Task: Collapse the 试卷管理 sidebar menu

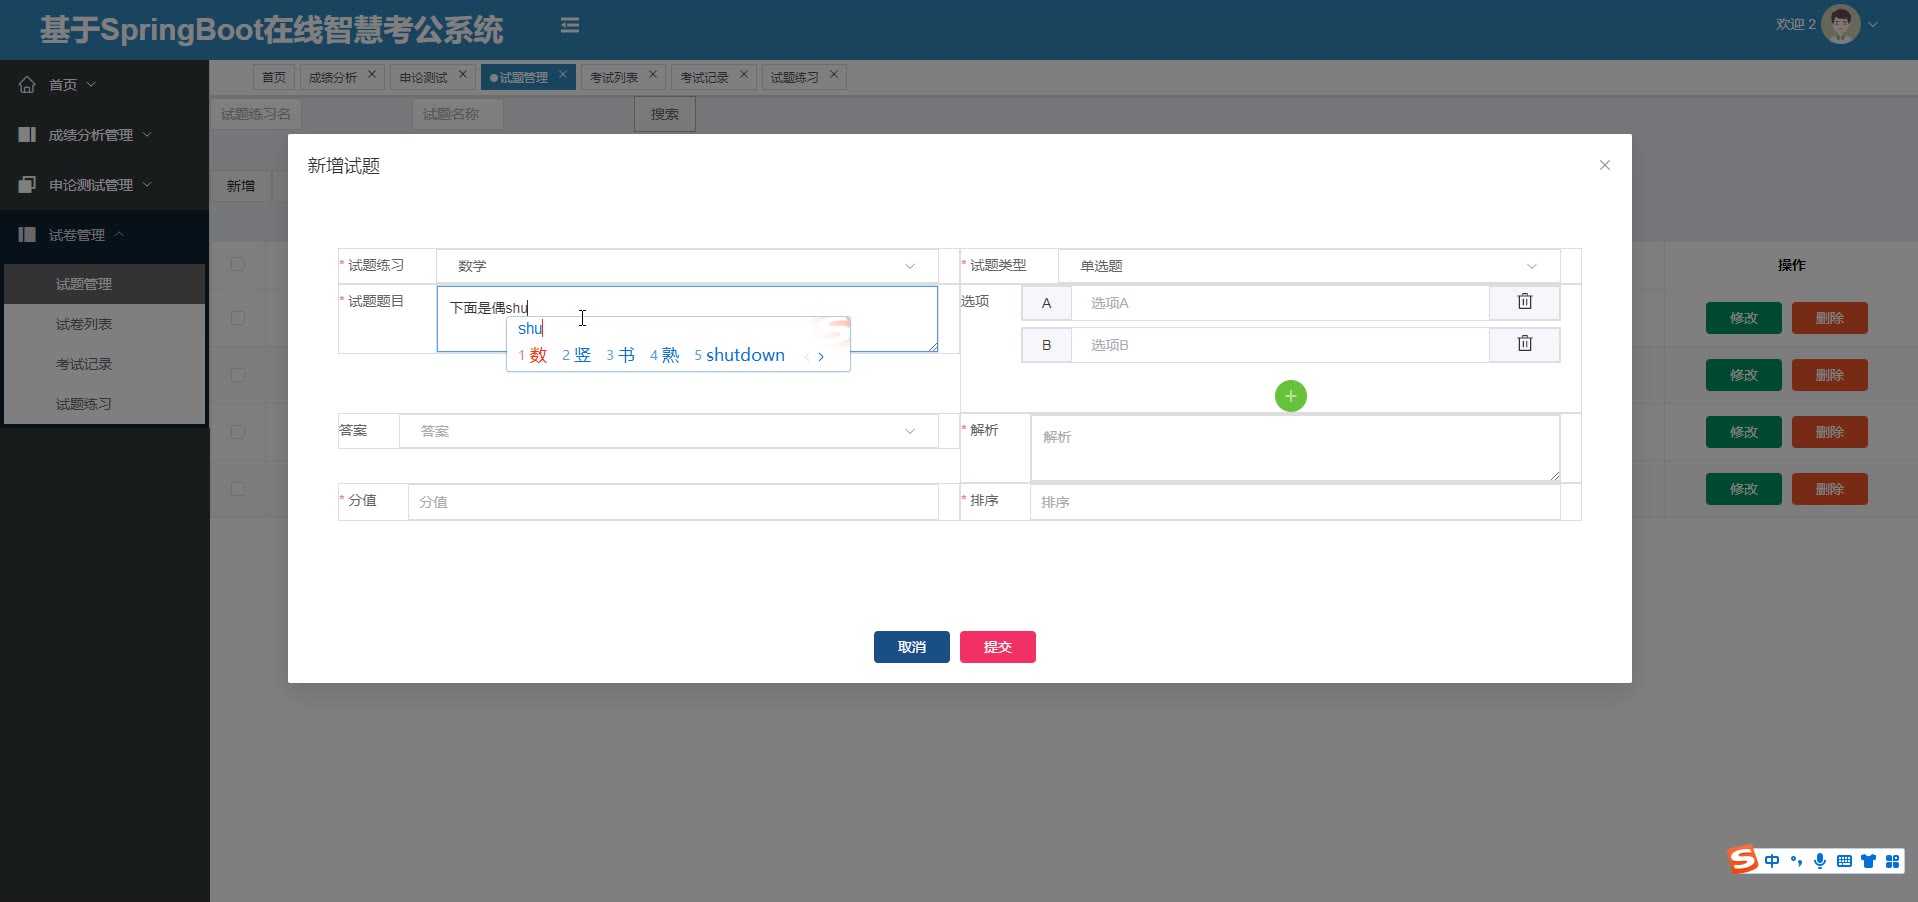Action: 104,235
